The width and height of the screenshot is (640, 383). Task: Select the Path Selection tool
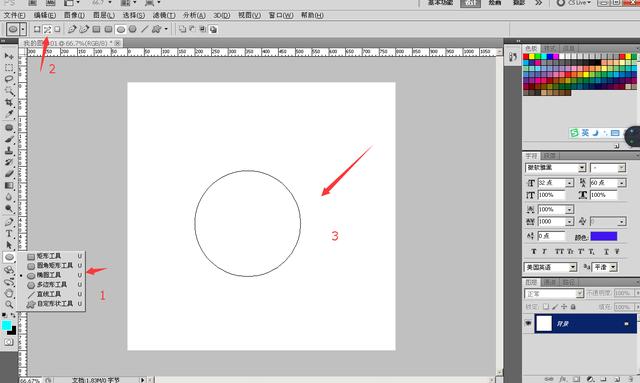[x=9, y=245]
